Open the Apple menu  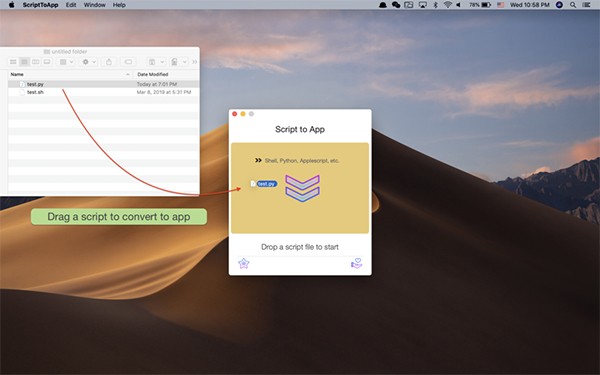pos(11,5)
